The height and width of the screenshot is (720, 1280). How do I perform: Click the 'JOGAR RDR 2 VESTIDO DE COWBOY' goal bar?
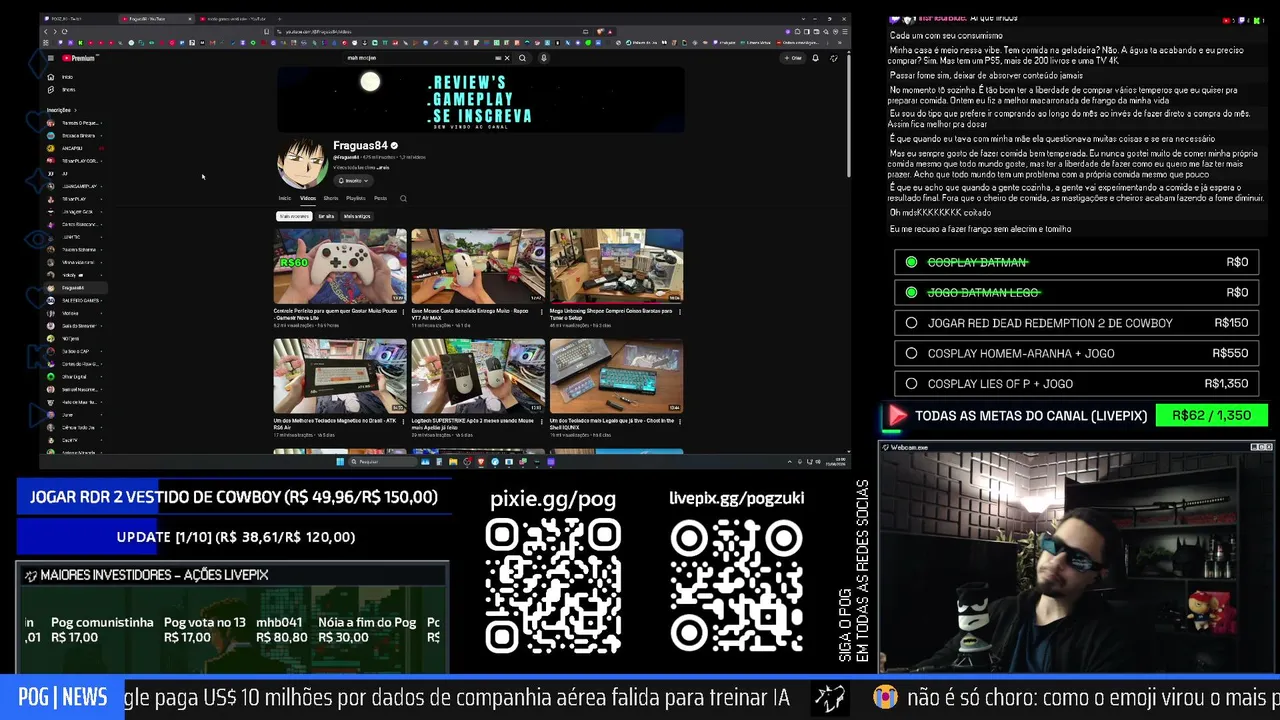click(x=234, y=497)
